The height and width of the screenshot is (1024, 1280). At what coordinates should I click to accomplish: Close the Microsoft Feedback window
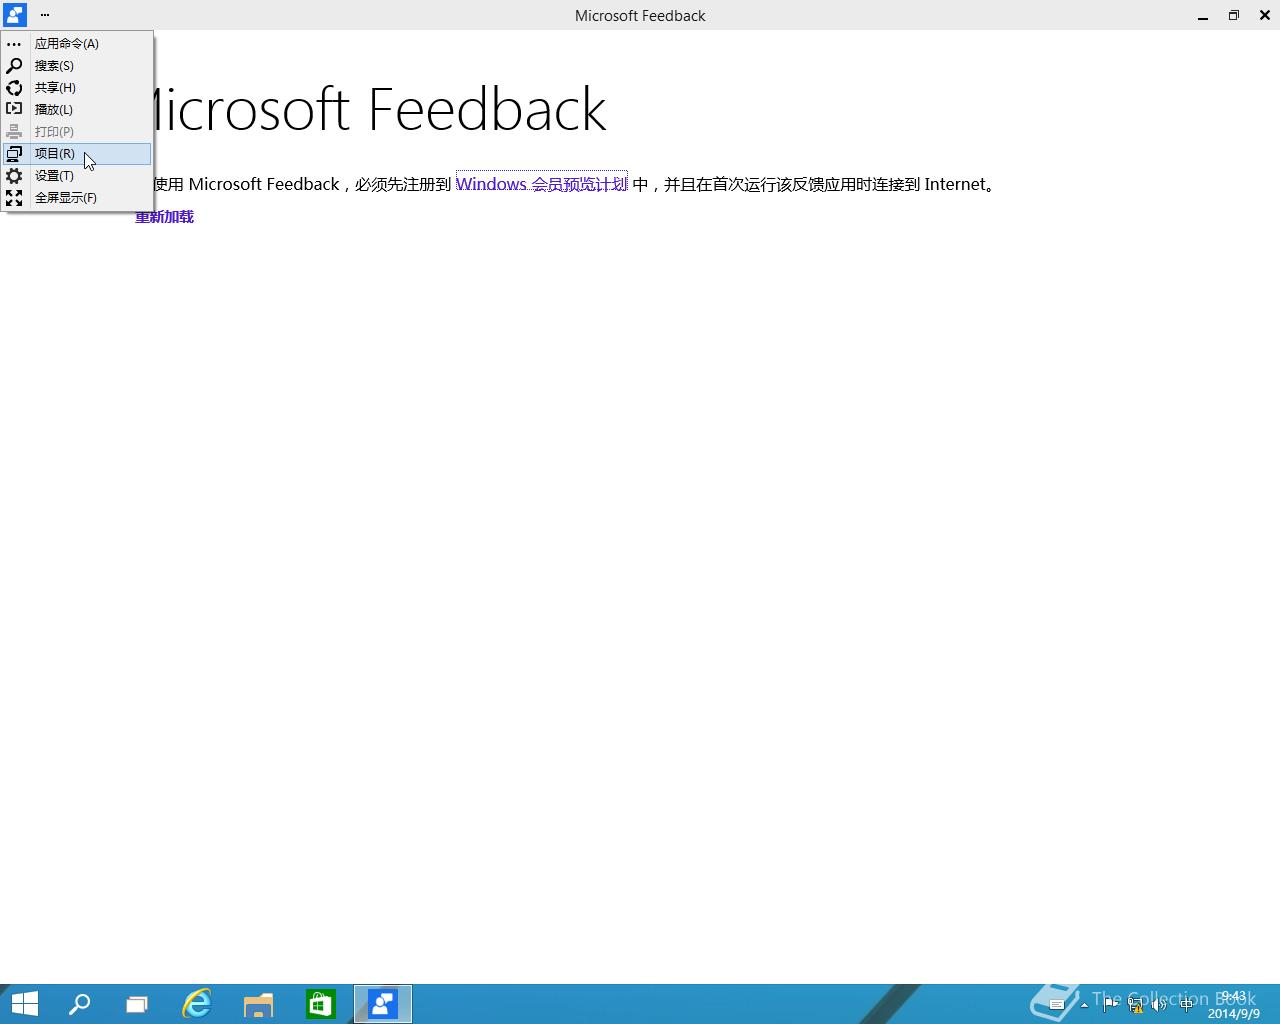click(x=1265, y=15)
